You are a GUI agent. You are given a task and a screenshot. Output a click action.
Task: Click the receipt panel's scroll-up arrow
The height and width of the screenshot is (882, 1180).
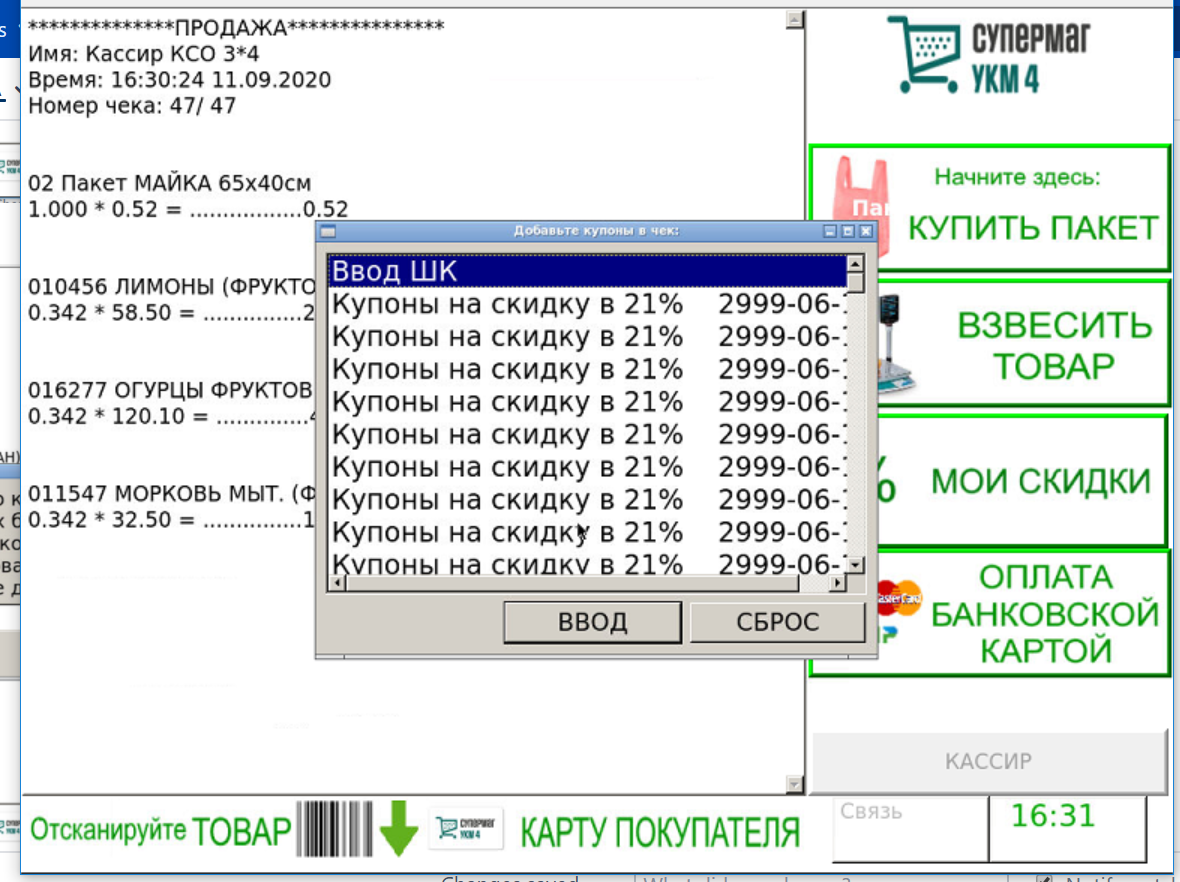pos(794,19)
